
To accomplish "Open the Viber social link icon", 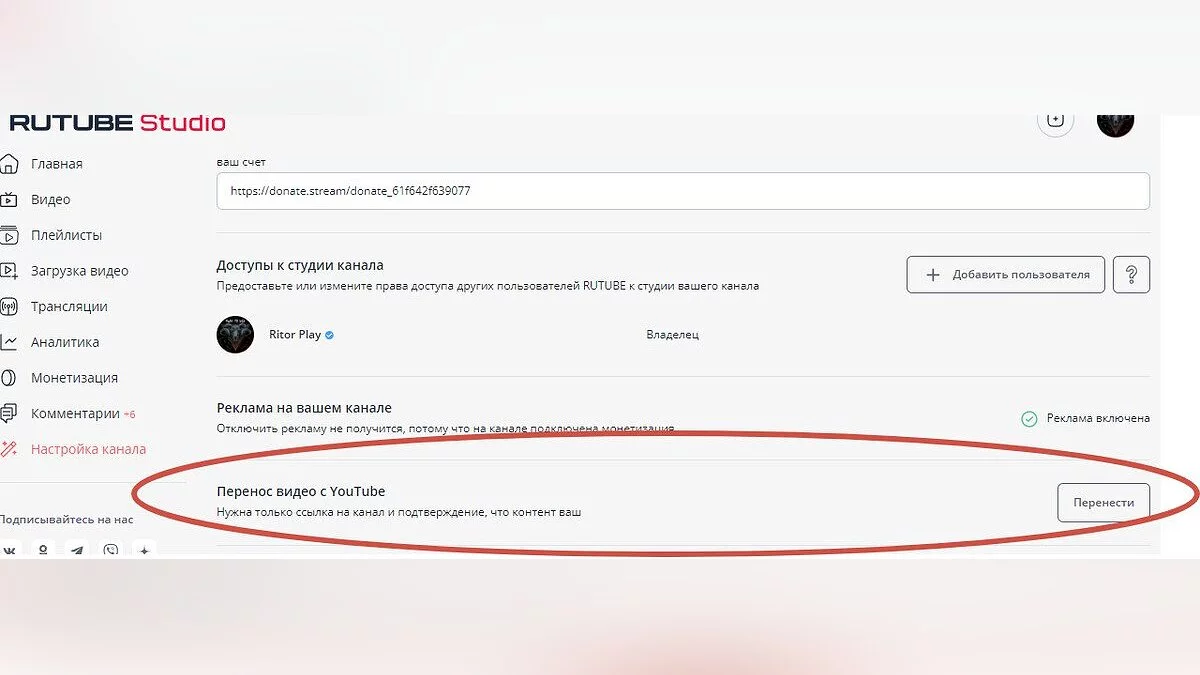I will [x=111, y=551].
